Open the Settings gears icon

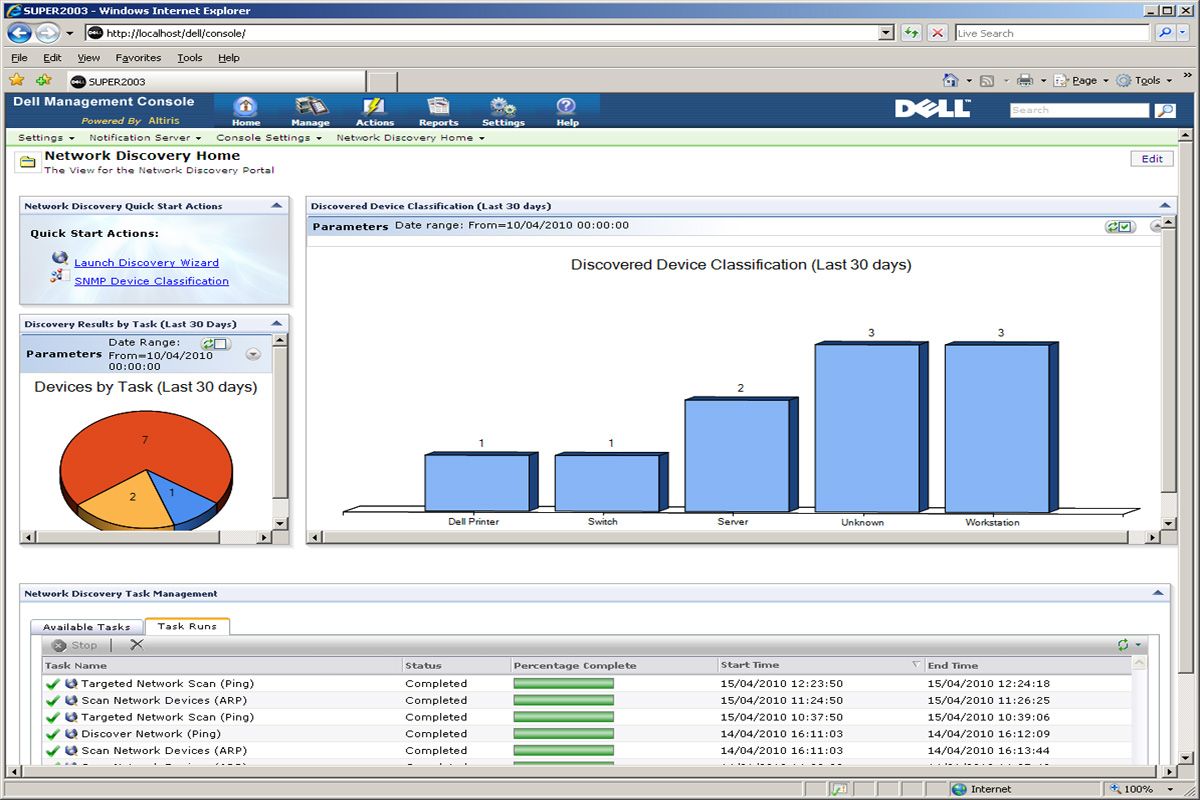(503, 111)
